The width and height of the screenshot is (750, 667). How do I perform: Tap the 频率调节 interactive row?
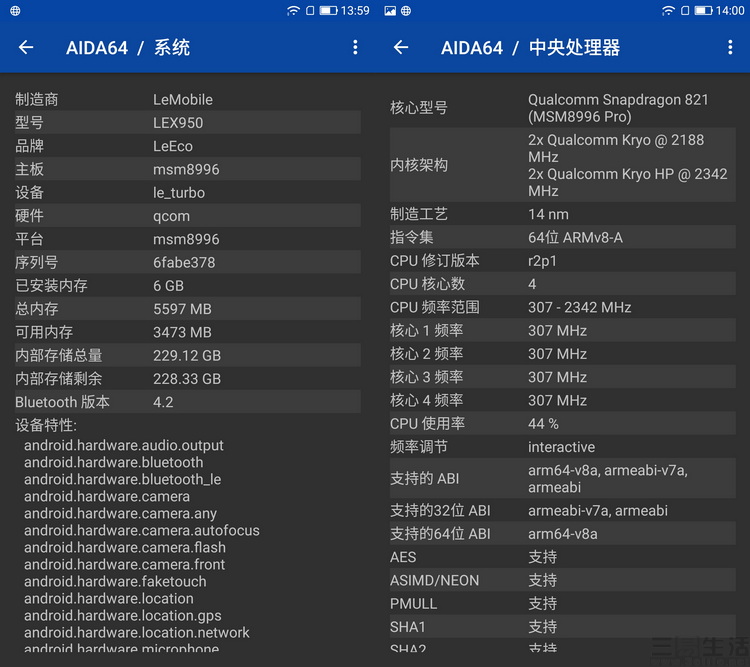pyautogui.click(x=561, y=447)
